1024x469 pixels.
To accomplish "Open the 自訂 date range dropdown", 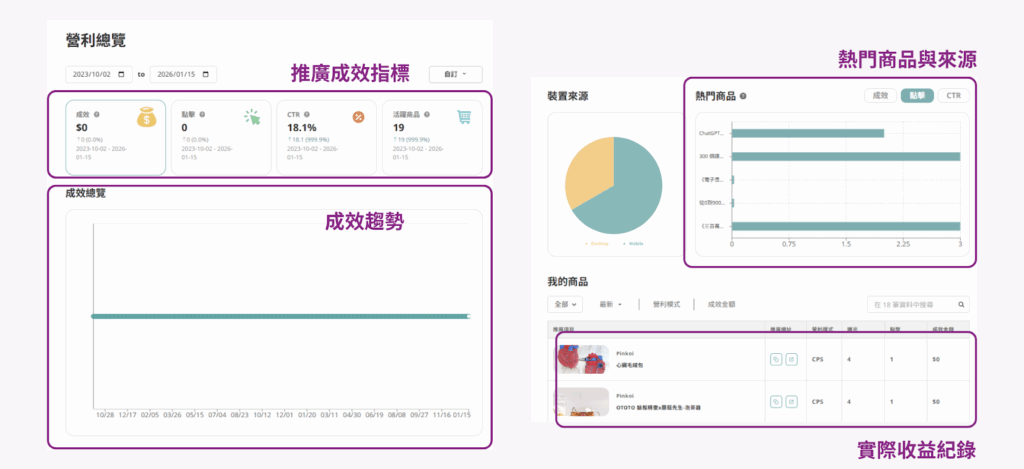I will (455, 74).
